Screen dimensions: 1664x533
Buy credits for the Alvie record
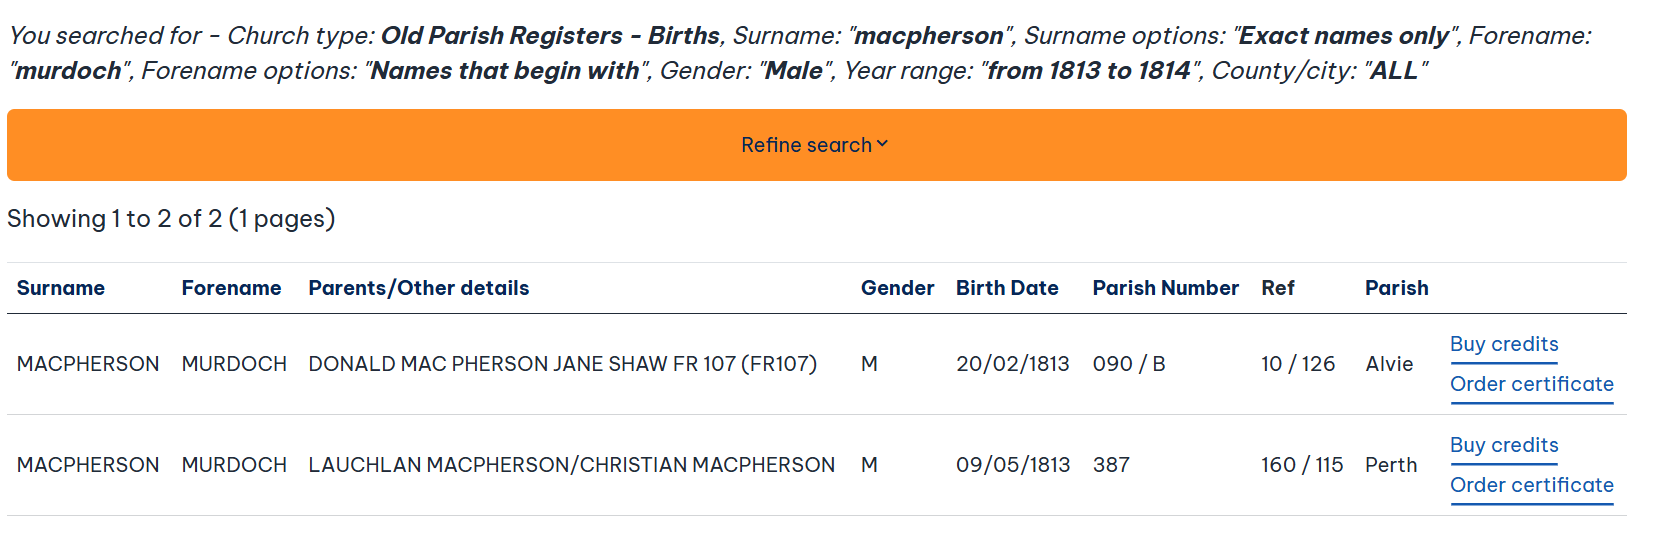tap(1504, 344)
